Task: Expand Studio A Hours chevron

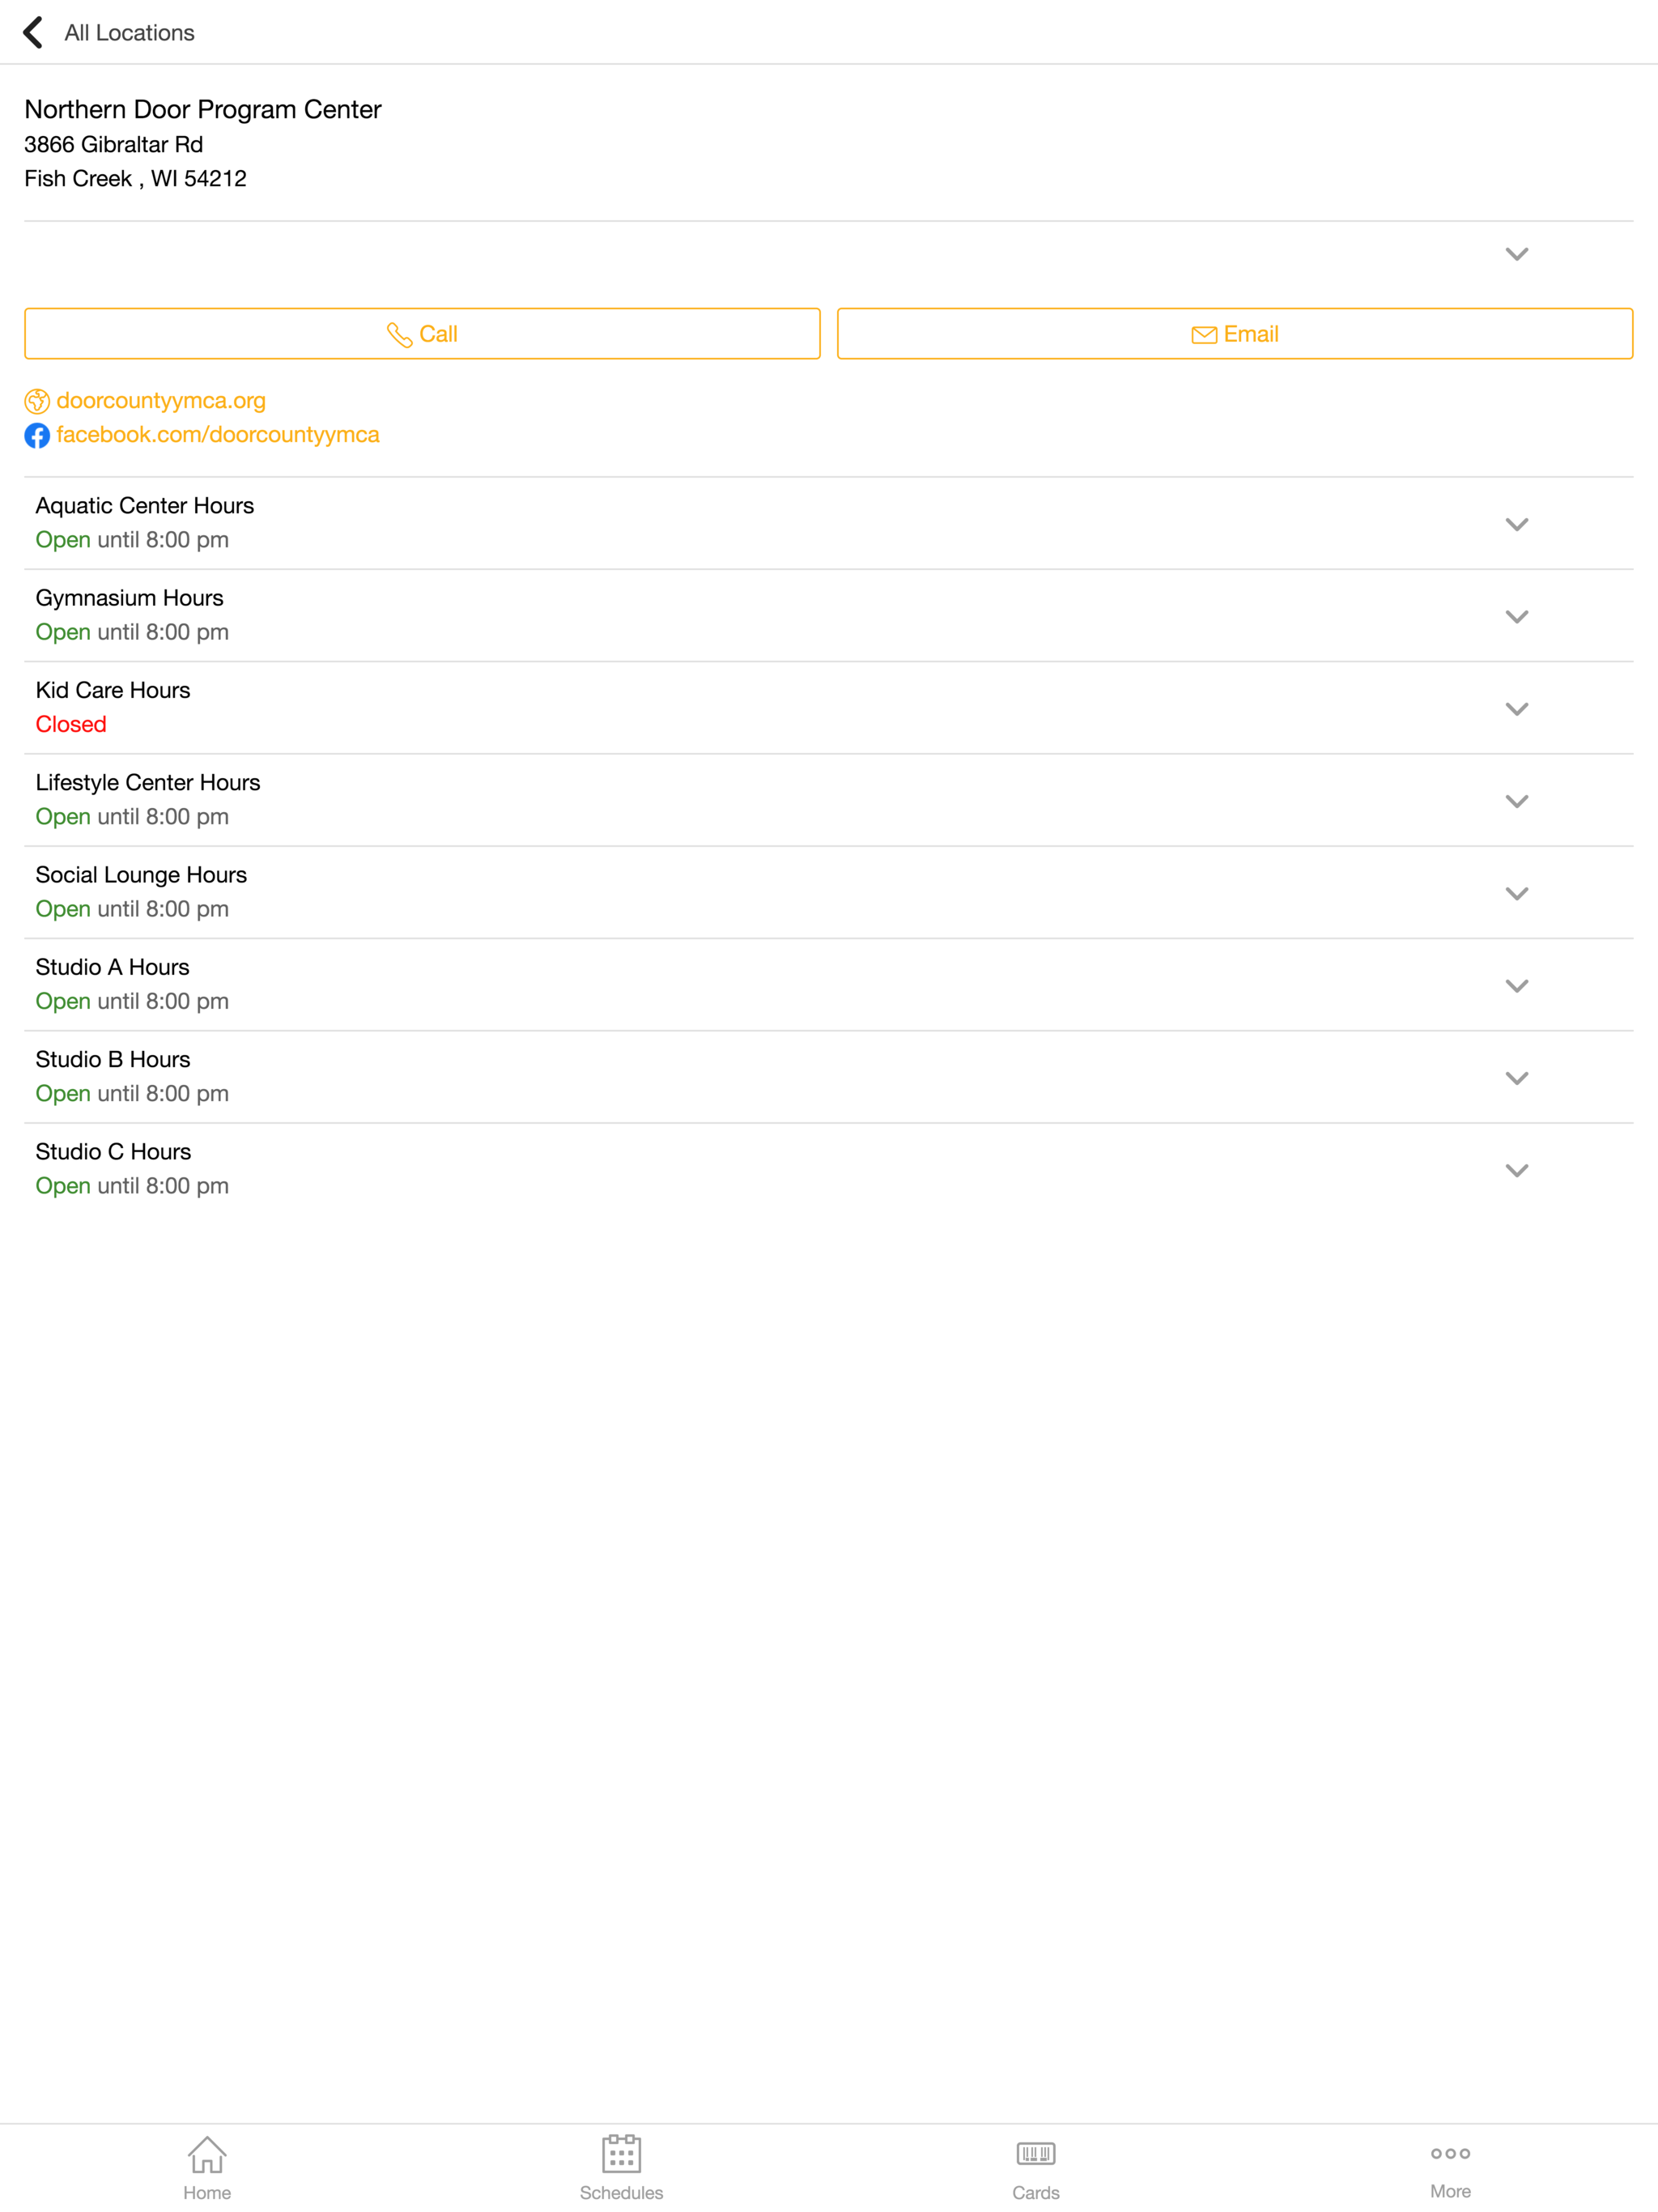Action: 1516,986
